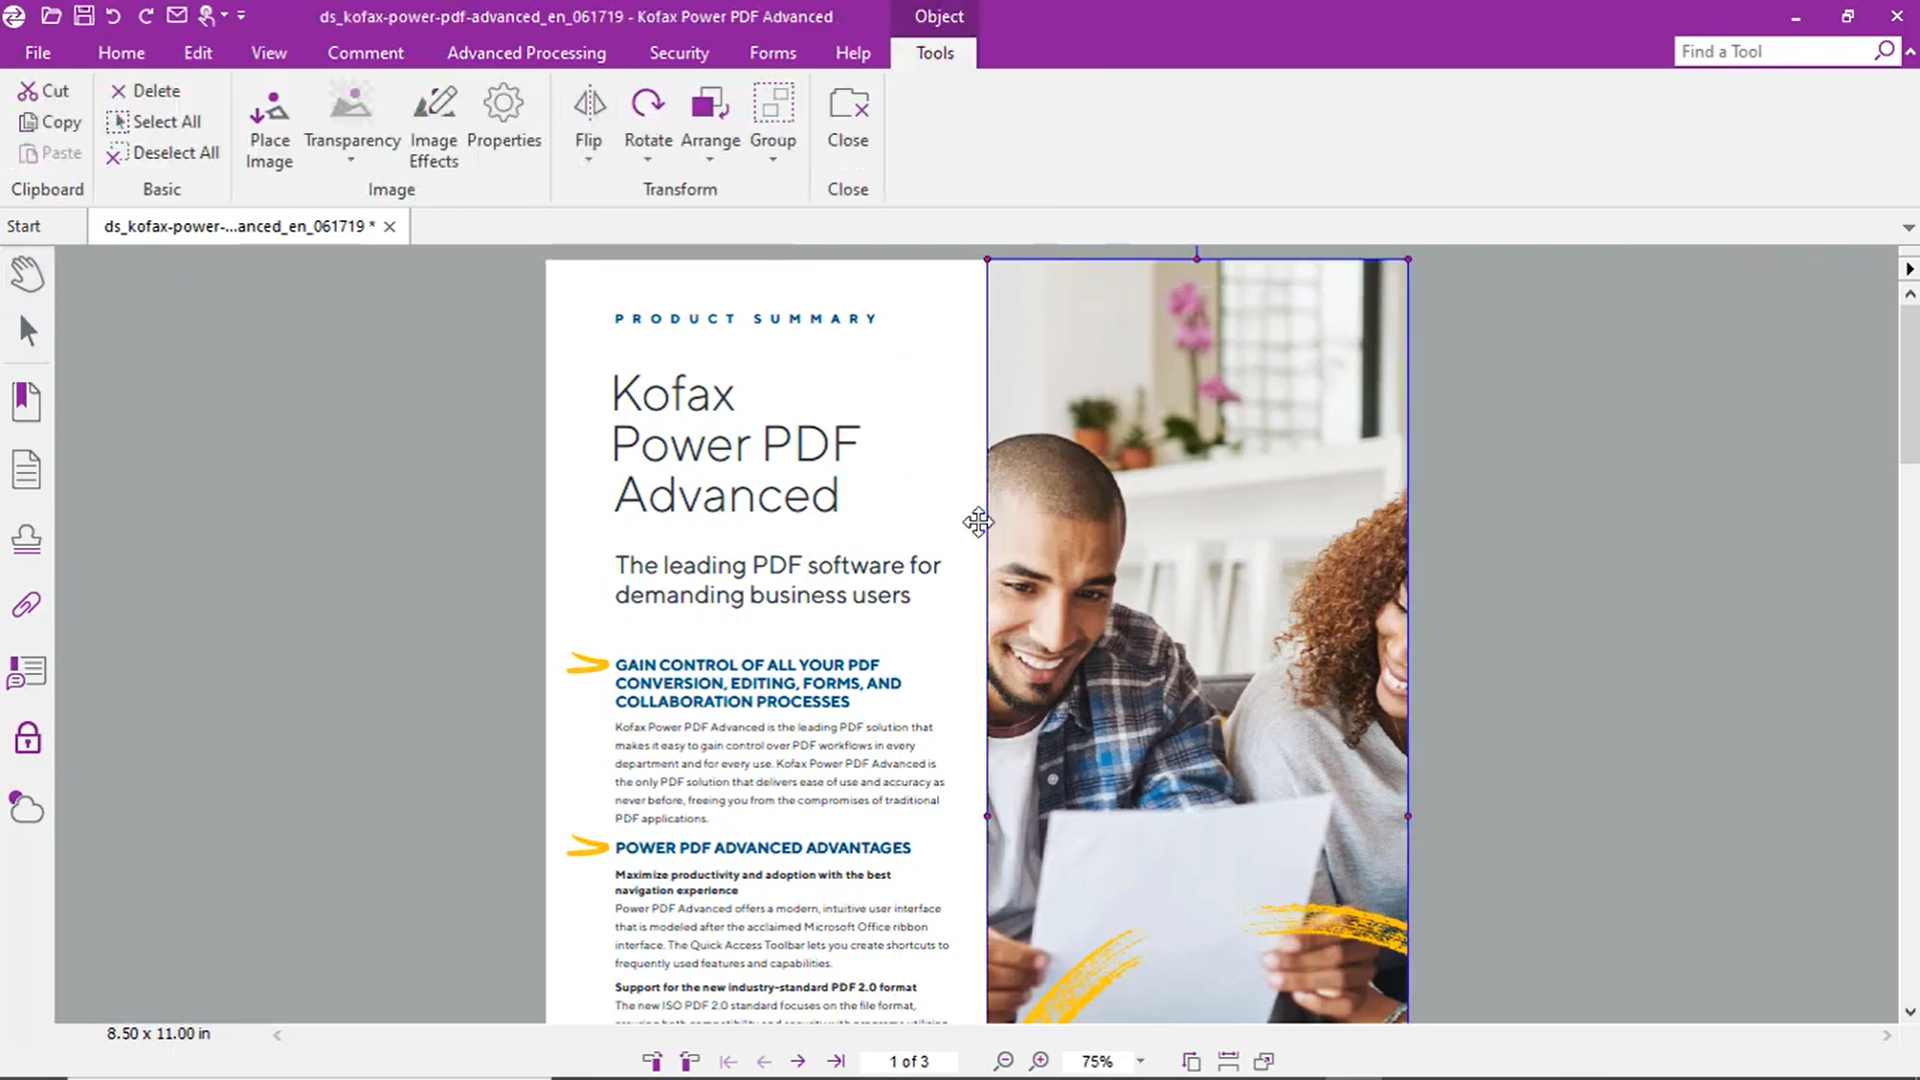Close the ds_kofax-power document tab
Viewport: 1920px width, 1080px height.
point(390,227)
